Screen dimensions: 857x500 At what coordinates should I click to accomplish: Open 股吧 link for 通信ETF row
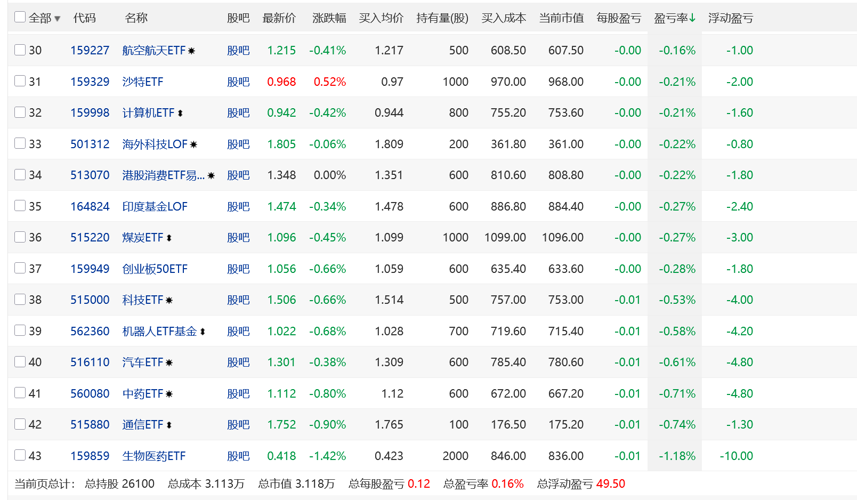click(238, 425)
